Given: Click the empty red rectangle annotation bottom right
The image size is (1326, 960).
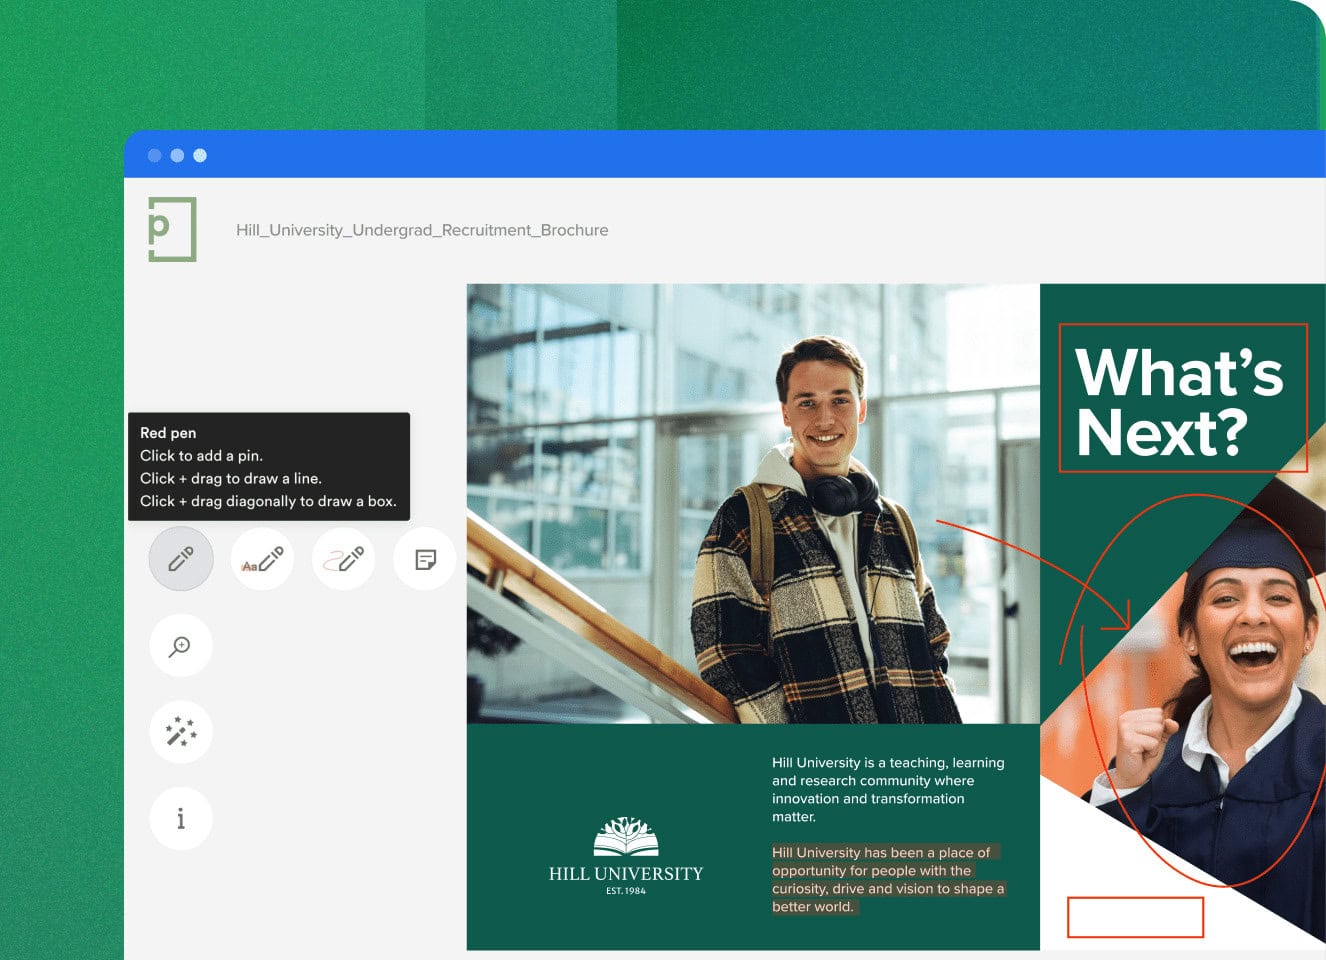Looking at the screenshot, I should click(x=1136, y=916).
